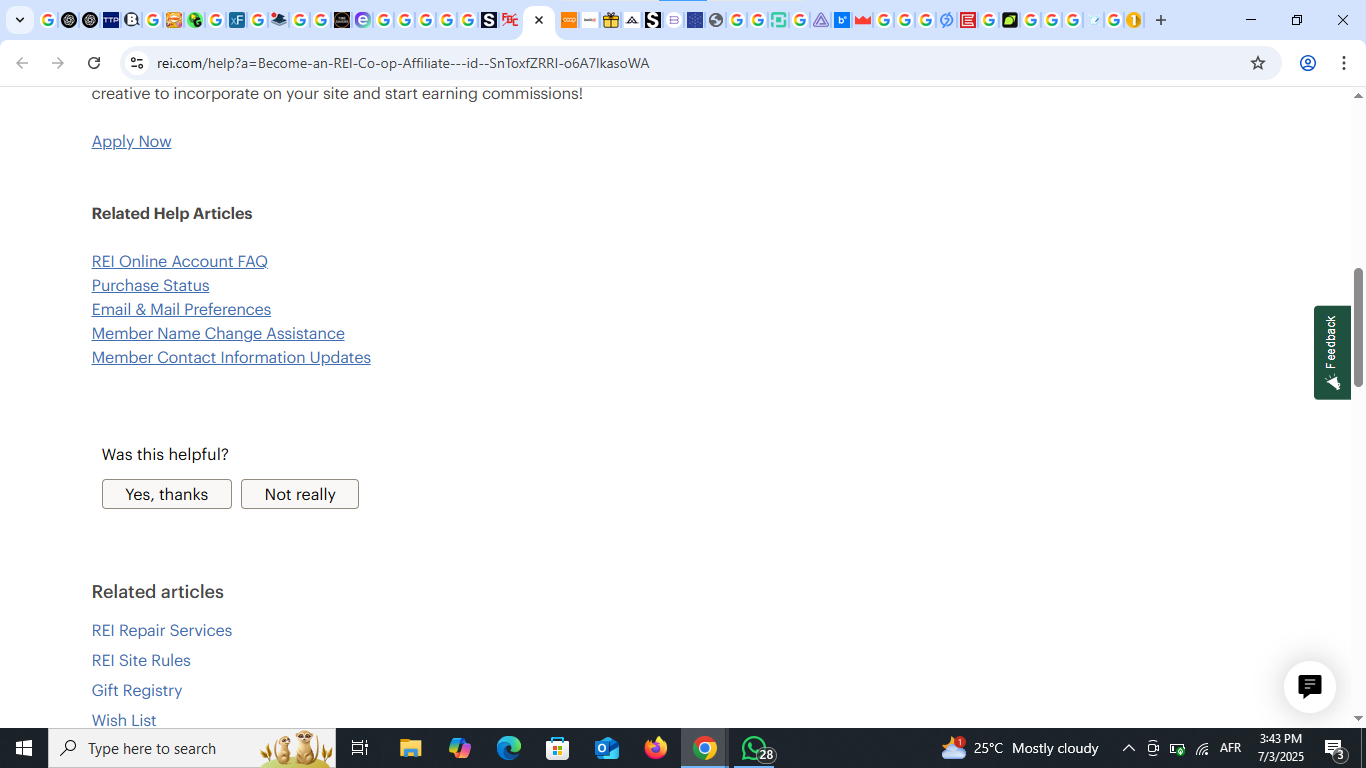Close the active REI tab

(539, 20)
